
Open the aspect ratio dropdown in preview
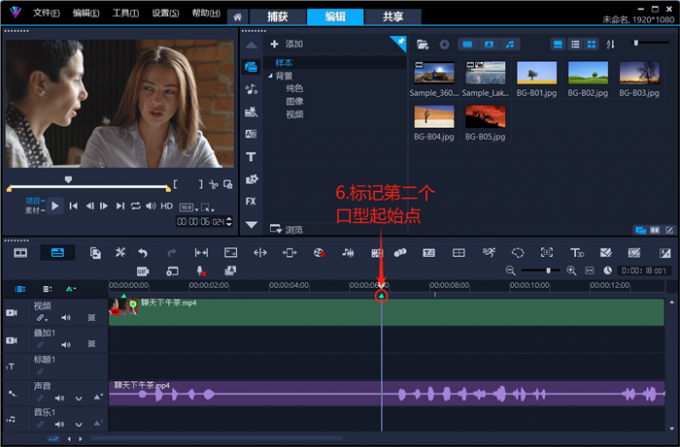click(x=189, y=208)
